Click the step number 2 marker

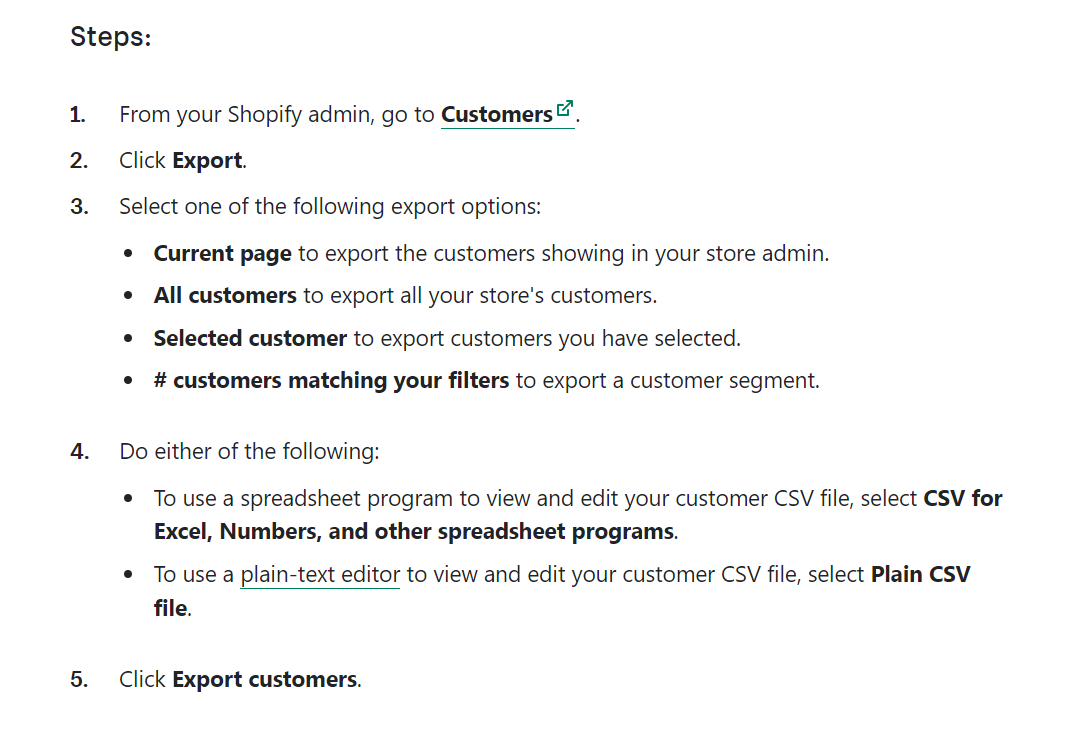click(78, 161)
